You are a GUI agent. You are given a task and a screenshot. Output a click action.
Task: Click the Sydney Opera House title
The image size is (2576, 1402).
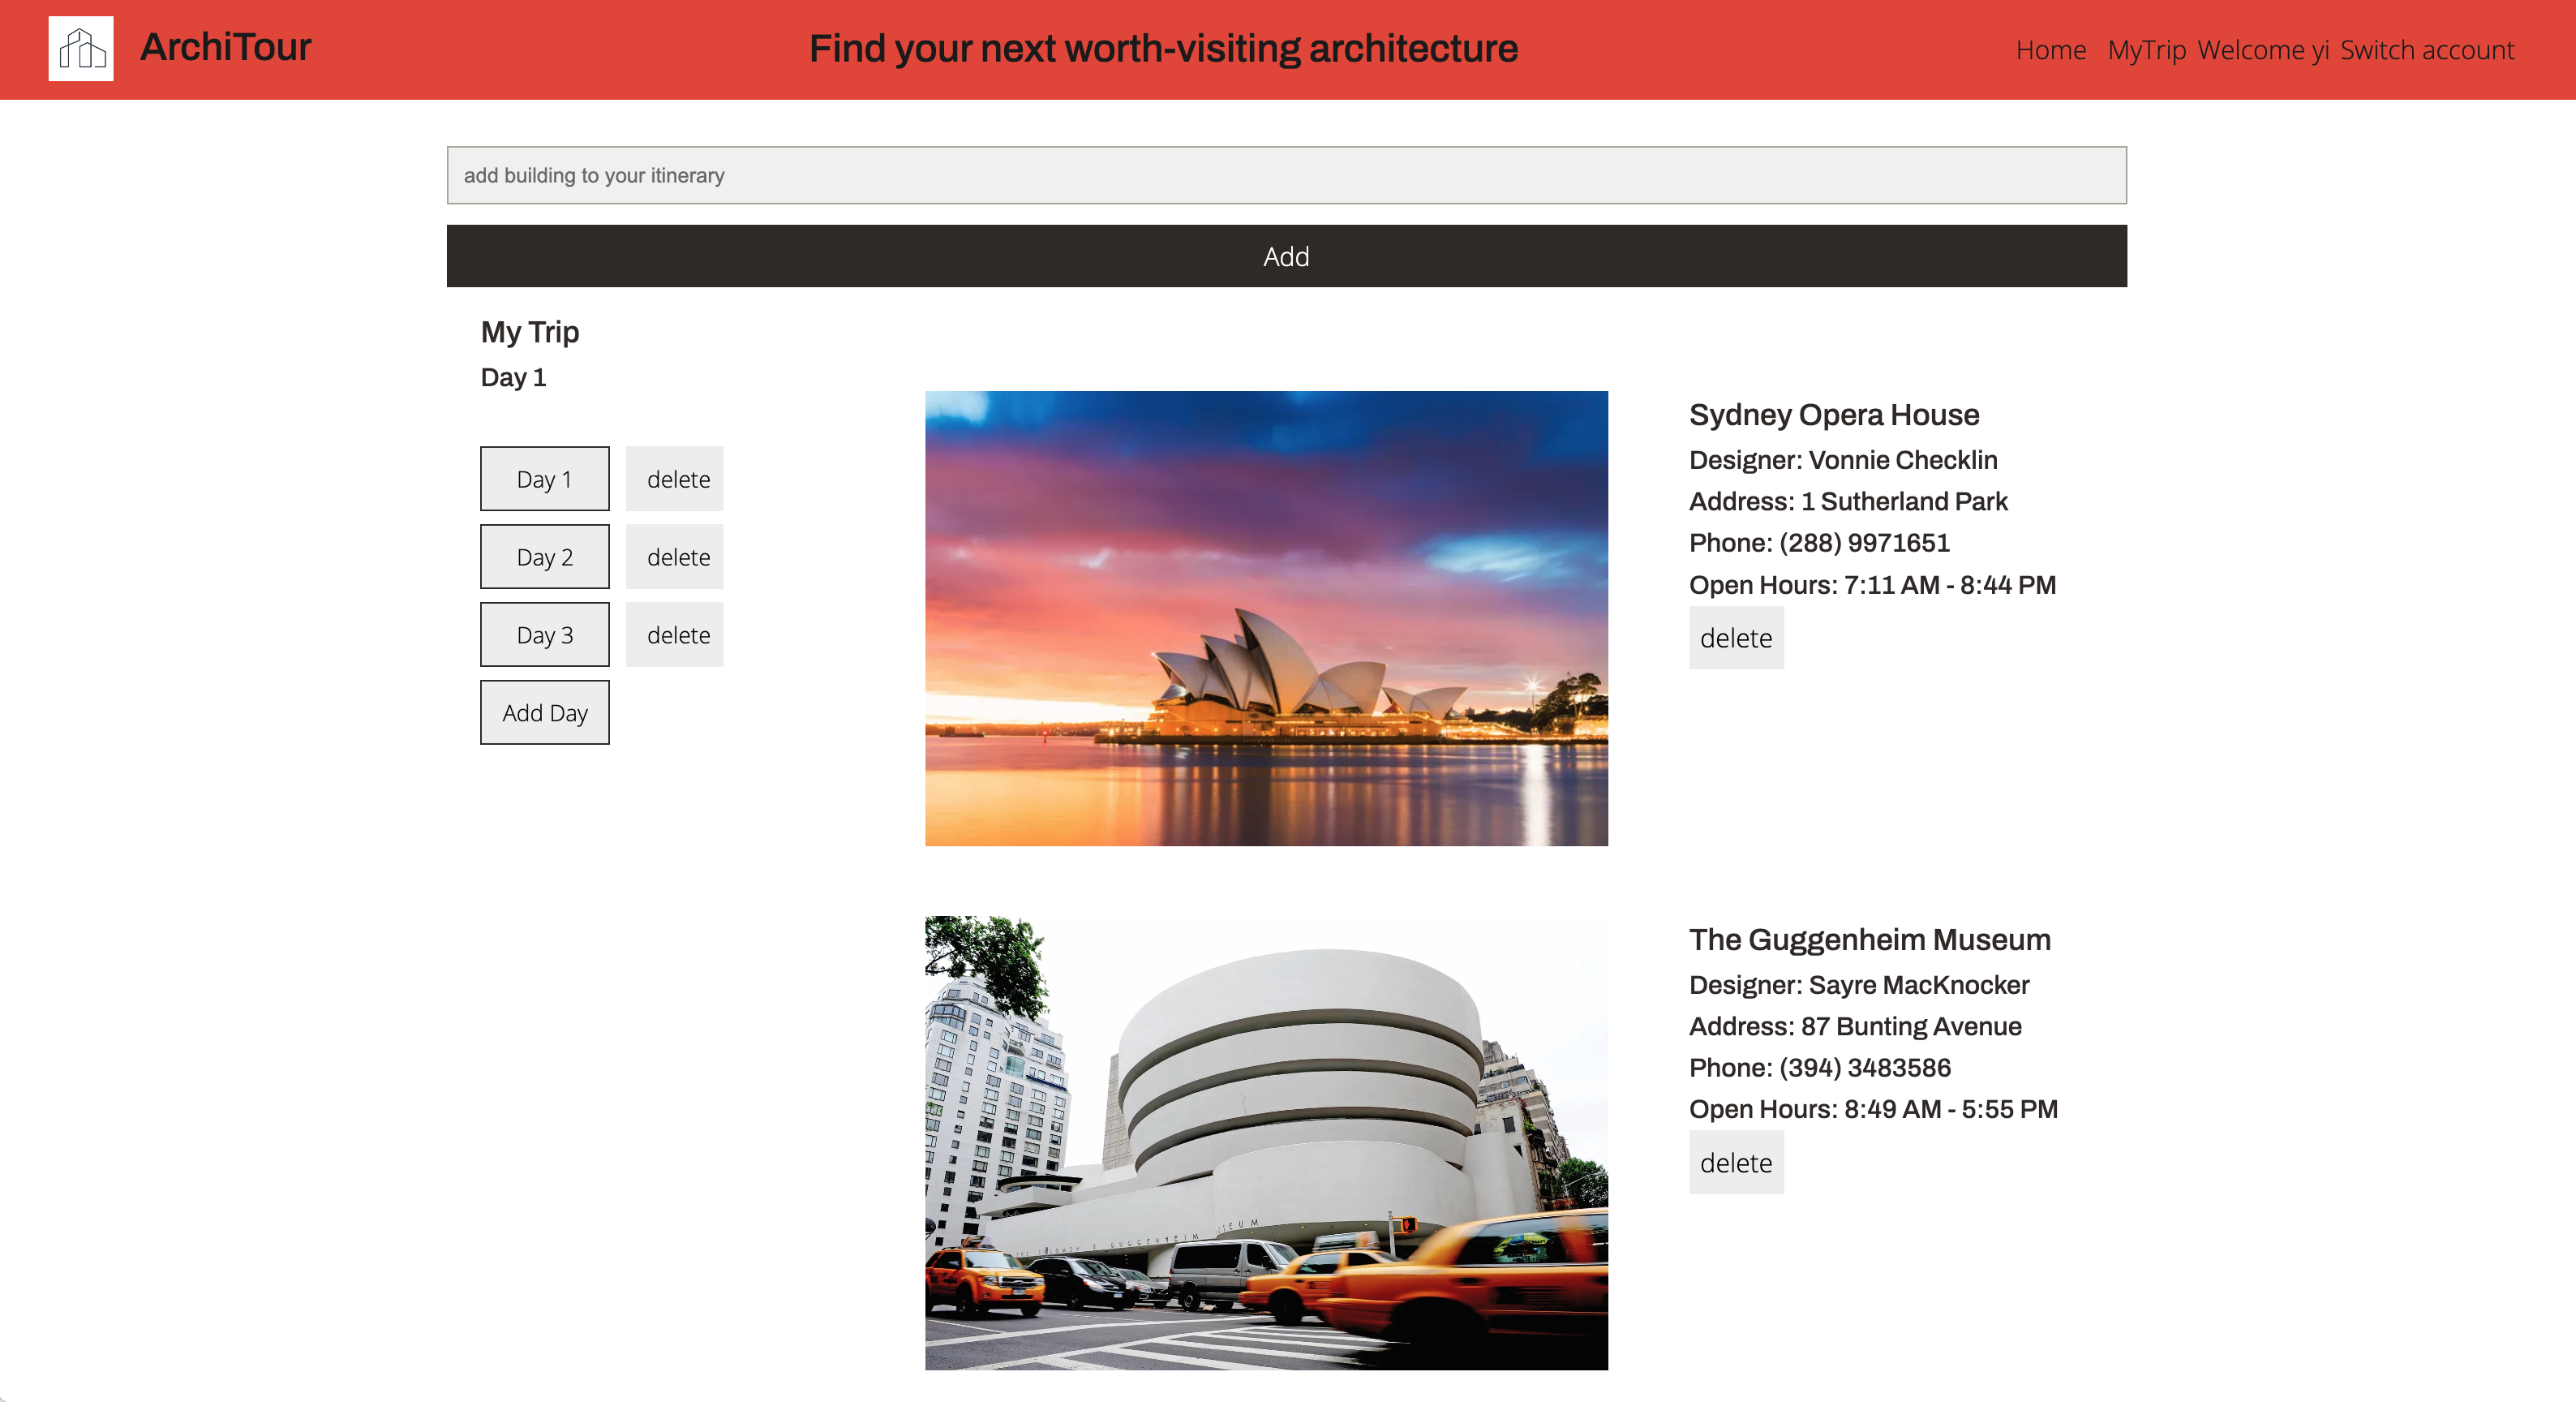pyautogui.click(x=1833, y=415)
